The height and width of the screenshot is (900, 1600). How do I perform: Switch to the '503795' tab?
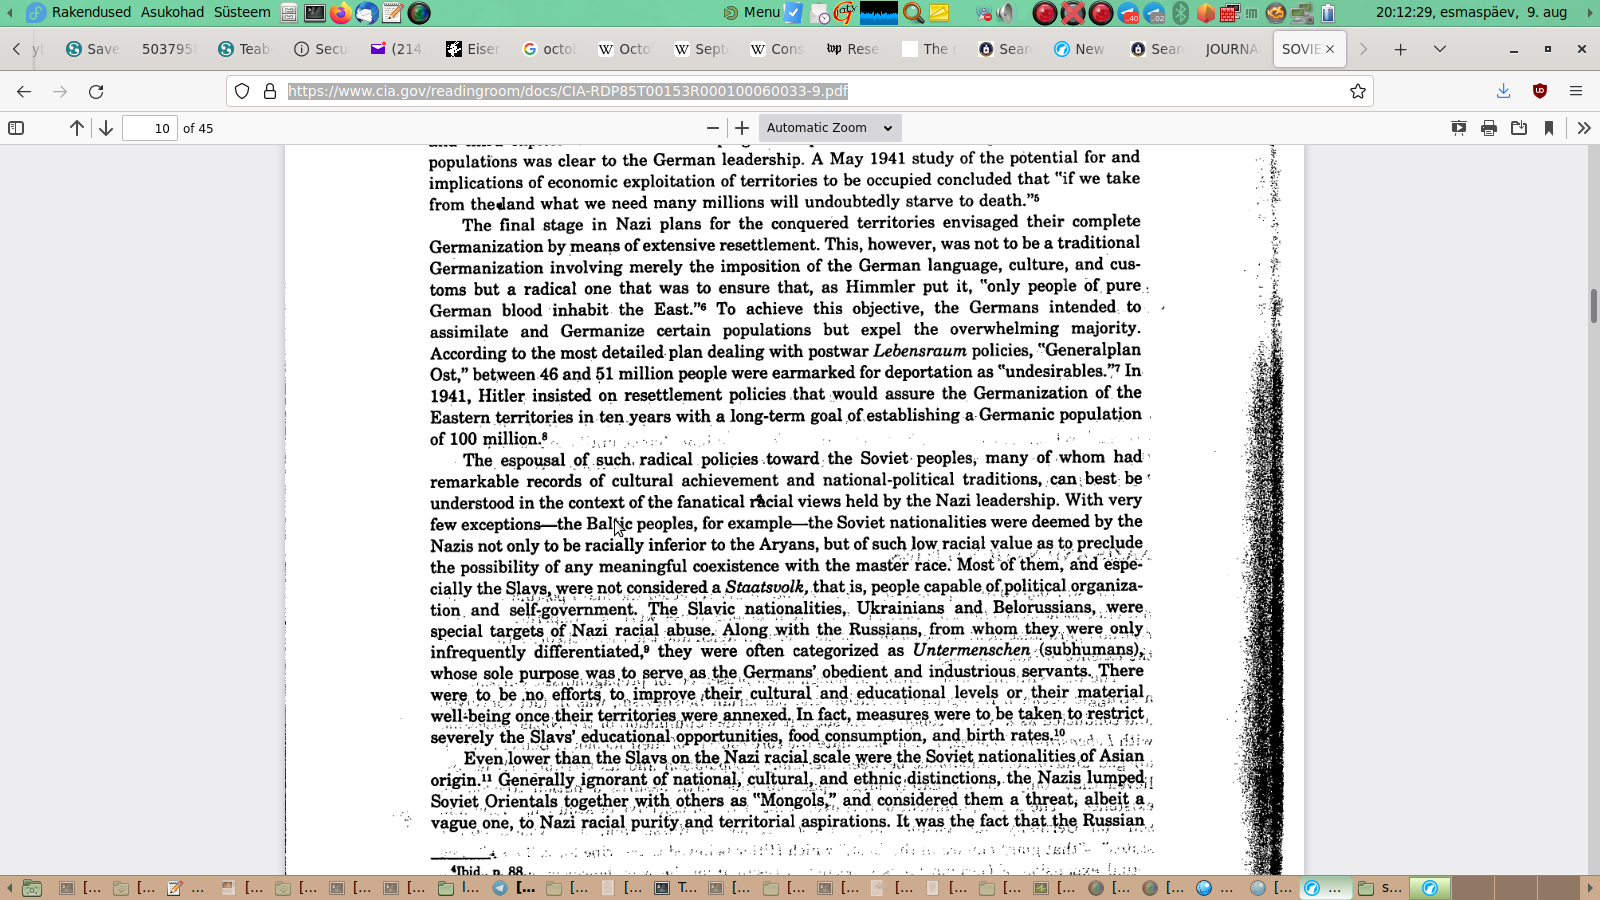168,49
